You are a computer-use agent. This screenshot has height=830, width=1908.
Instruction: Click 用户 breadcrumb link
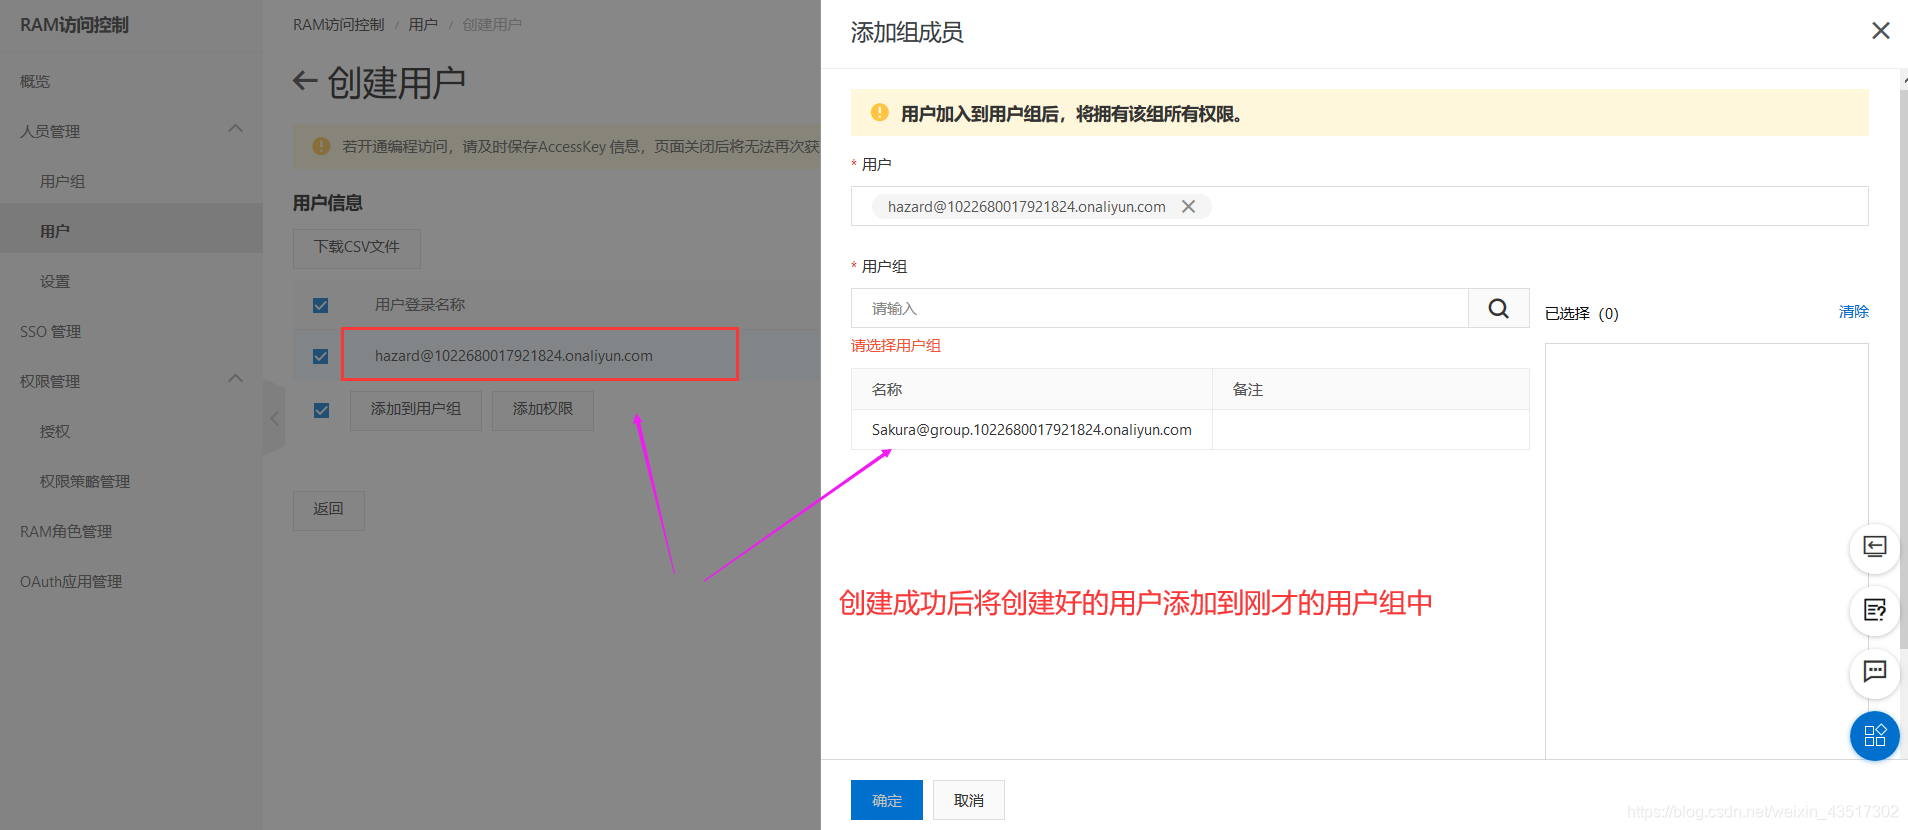pyautogui.click(x=423, y=24)
